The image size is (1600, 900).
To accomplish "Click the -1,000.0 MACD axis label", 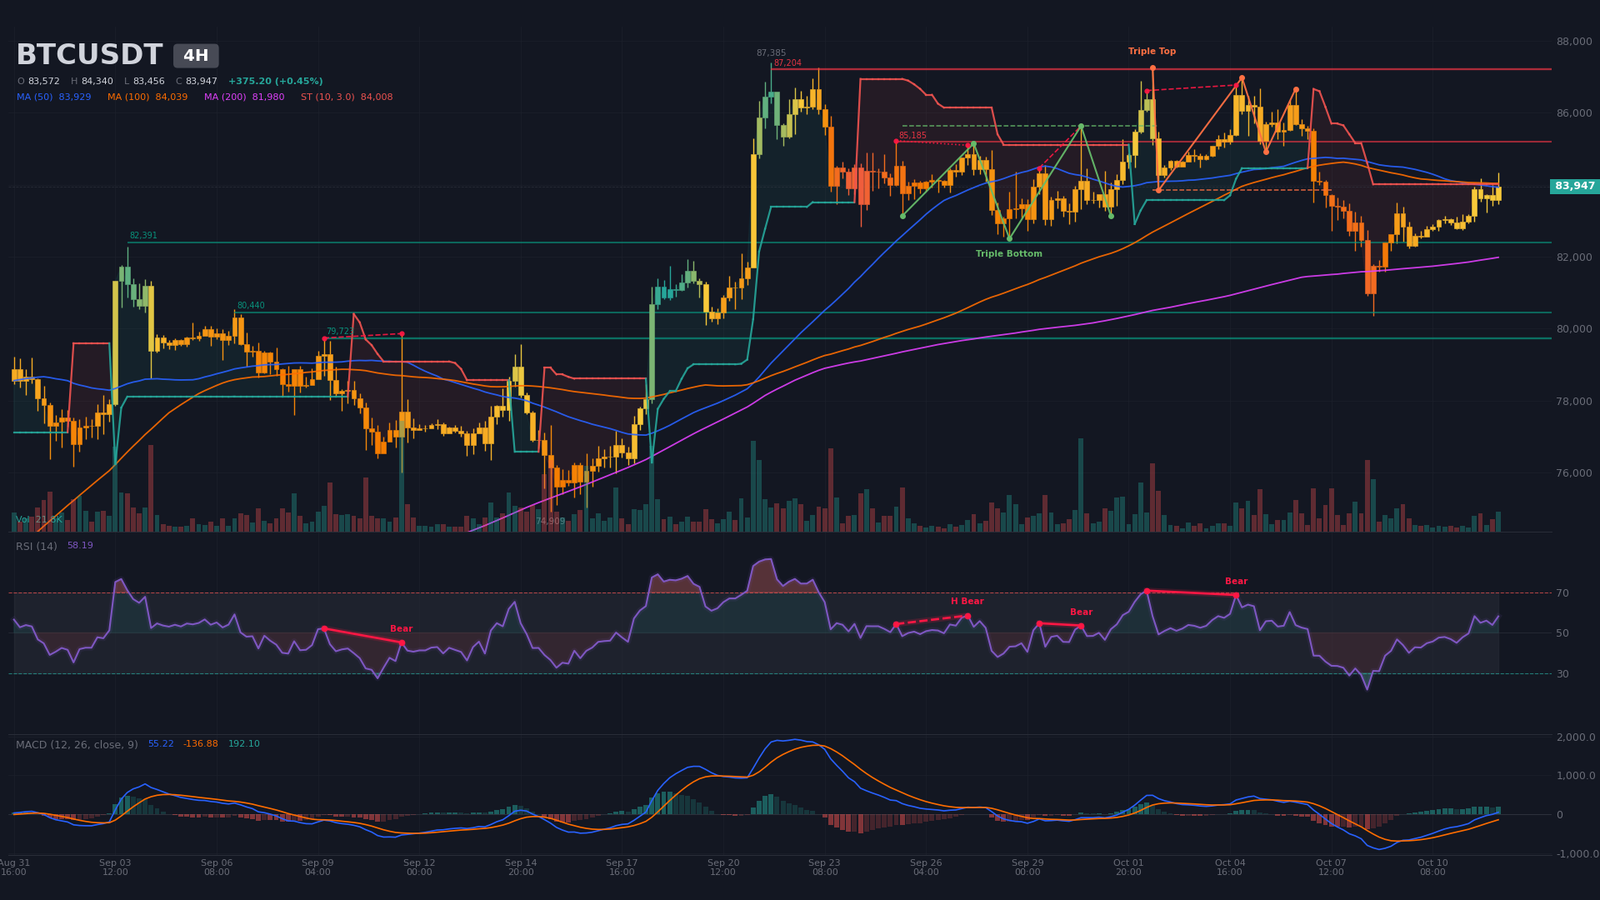I will point(1578,854).
